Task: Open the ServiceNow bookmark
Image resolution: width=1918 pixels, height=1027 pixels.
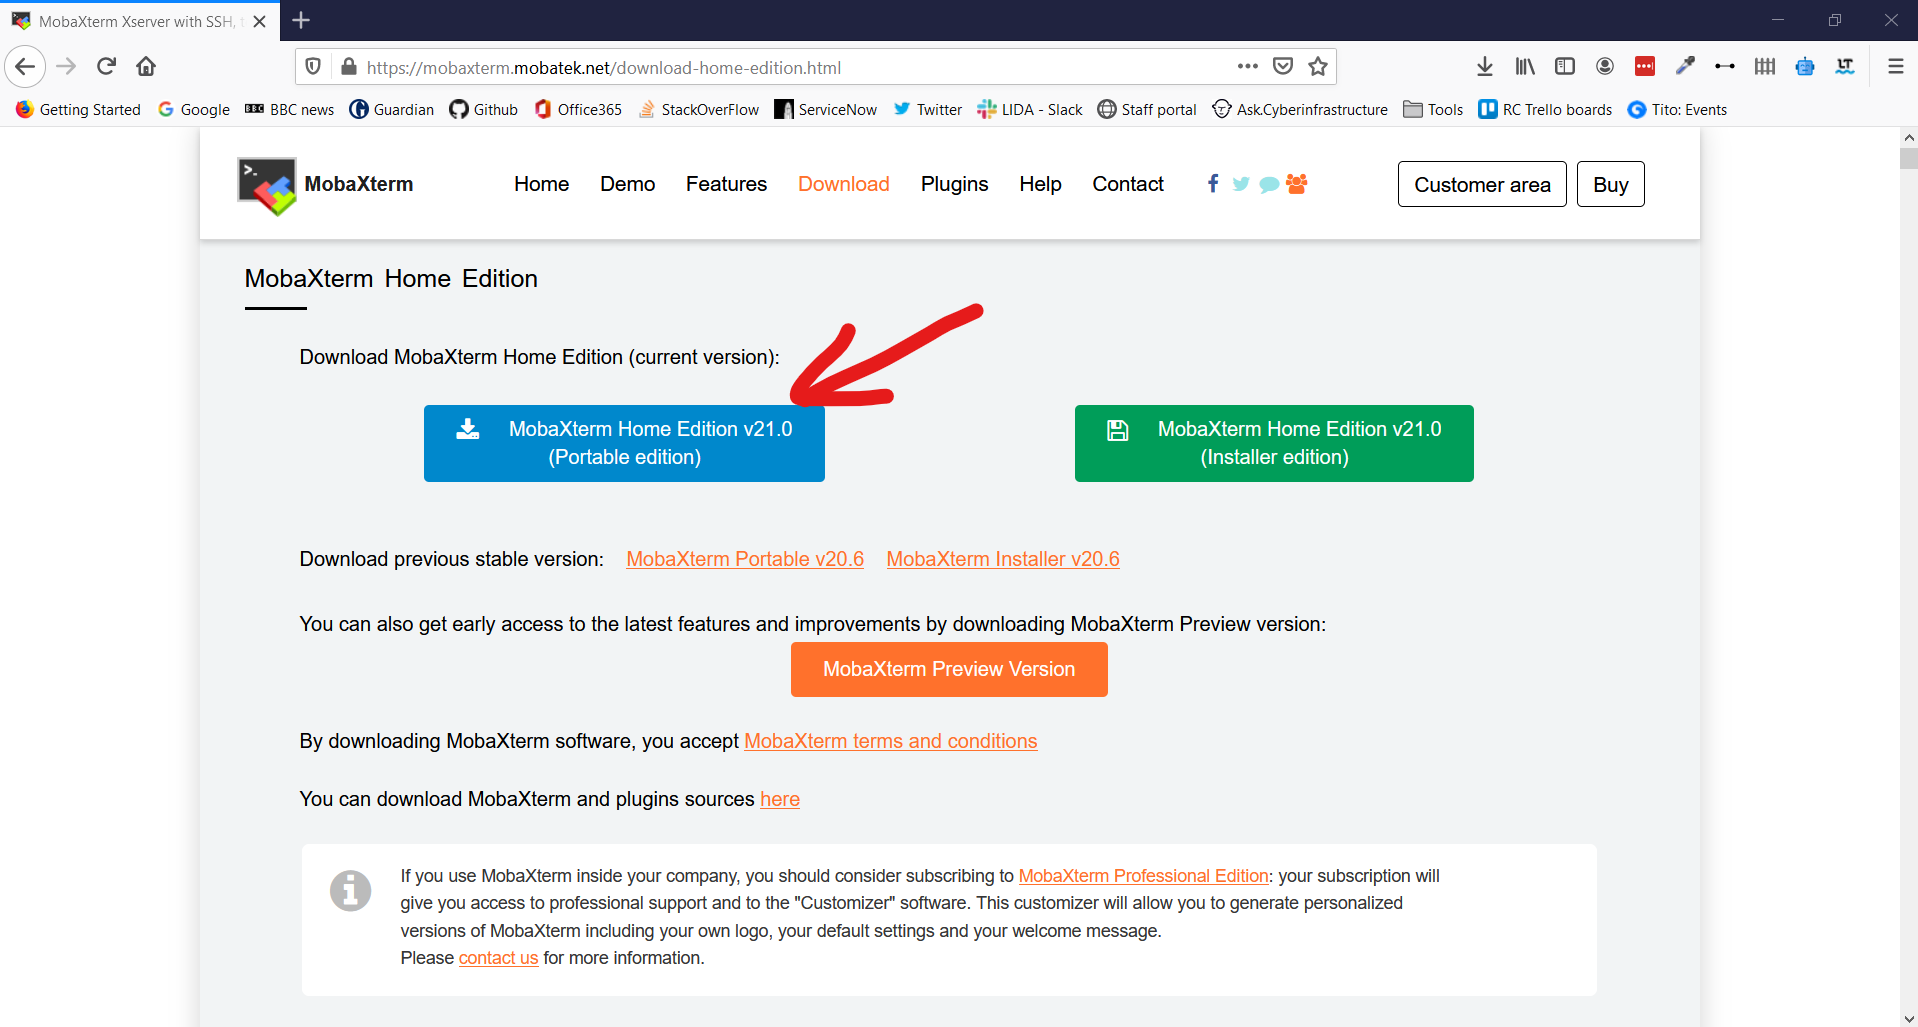Action: (x=825, y=110)
